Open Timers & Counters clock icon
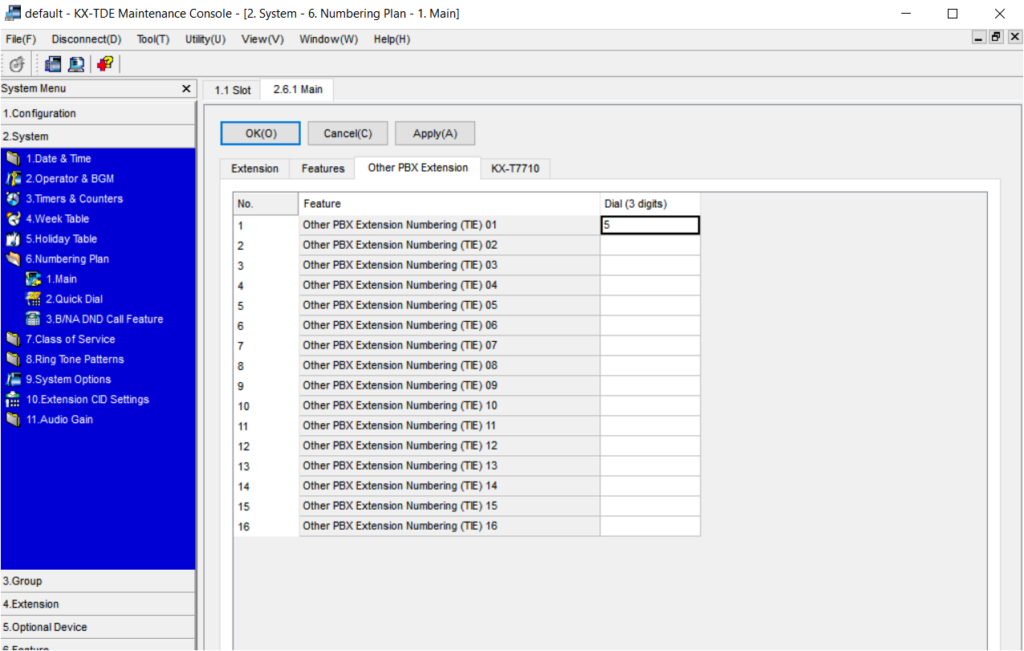1024x651 pixels. coord(13,199)
